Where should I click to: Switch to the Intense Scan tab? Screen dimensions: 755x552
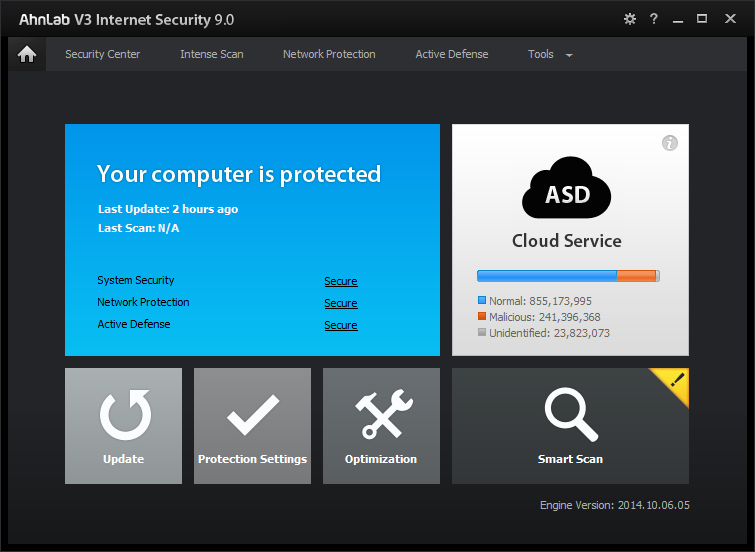(x=211, y=54)
